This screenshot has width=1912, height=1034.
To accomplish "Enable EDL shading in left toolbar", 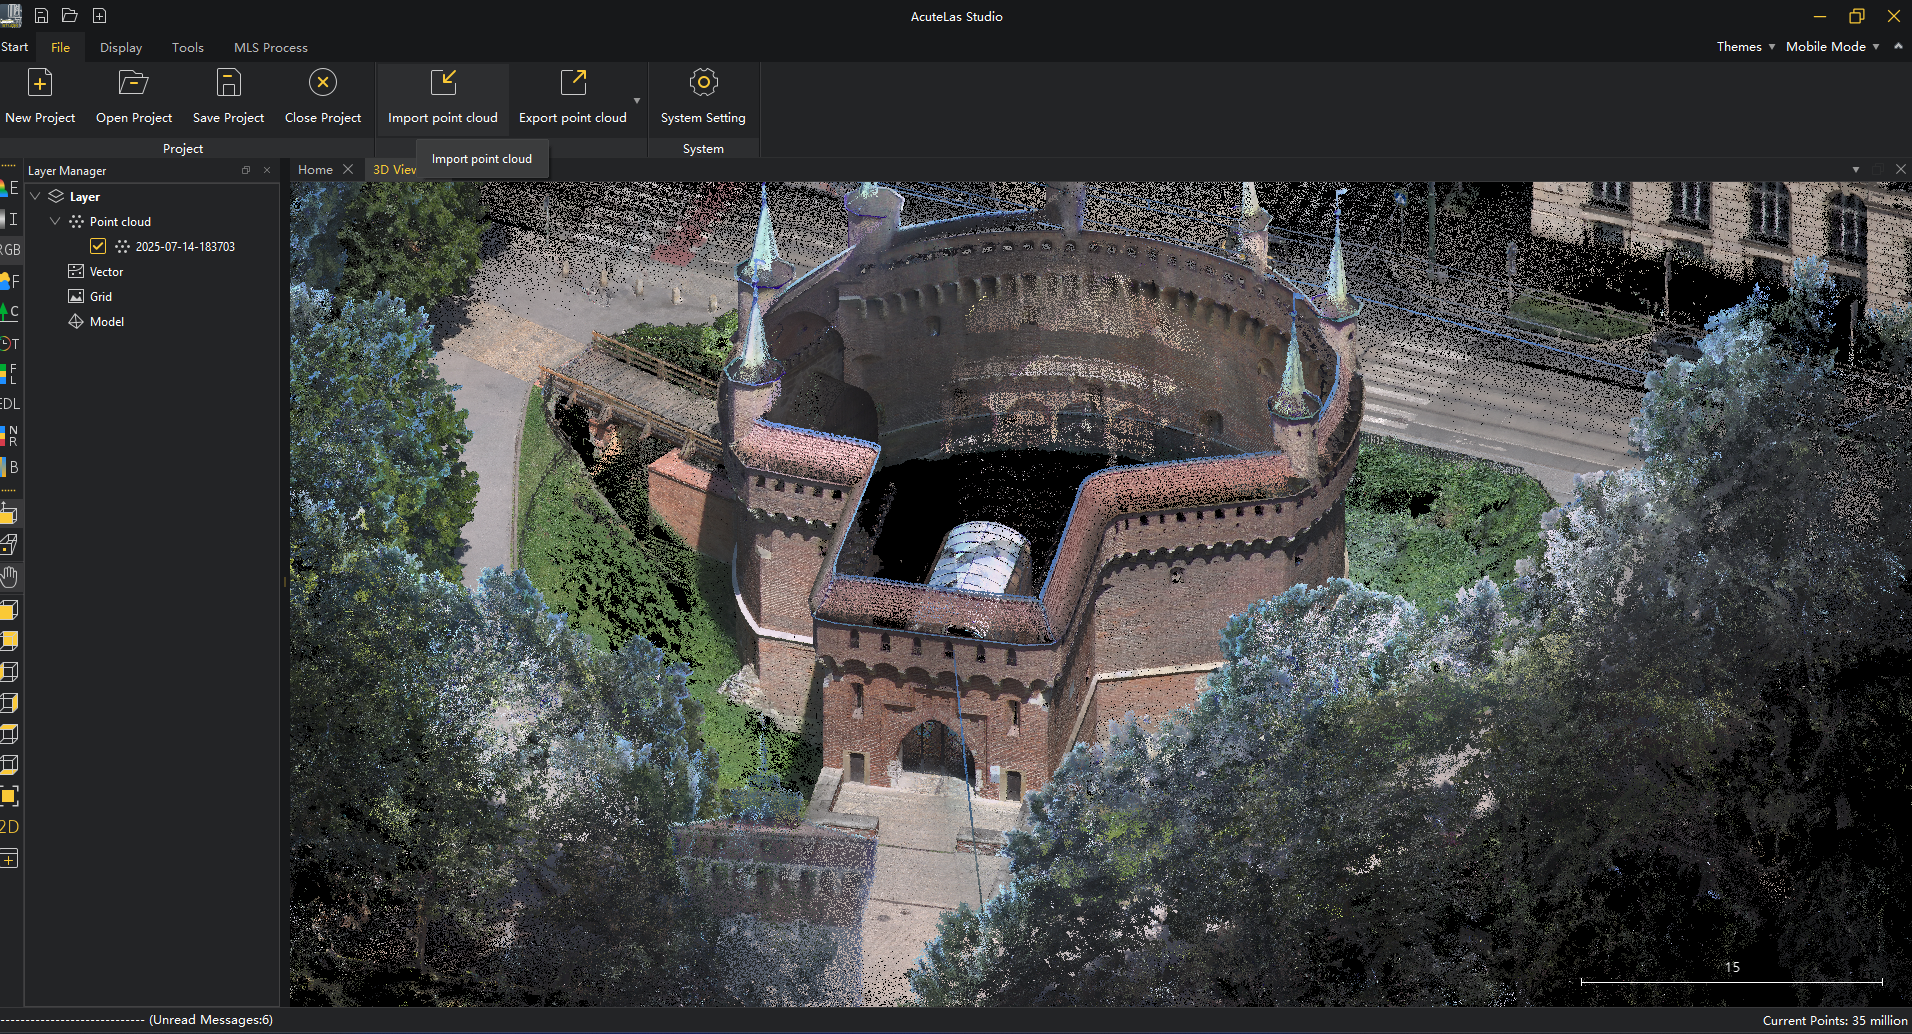I will (x=10, y=404).
